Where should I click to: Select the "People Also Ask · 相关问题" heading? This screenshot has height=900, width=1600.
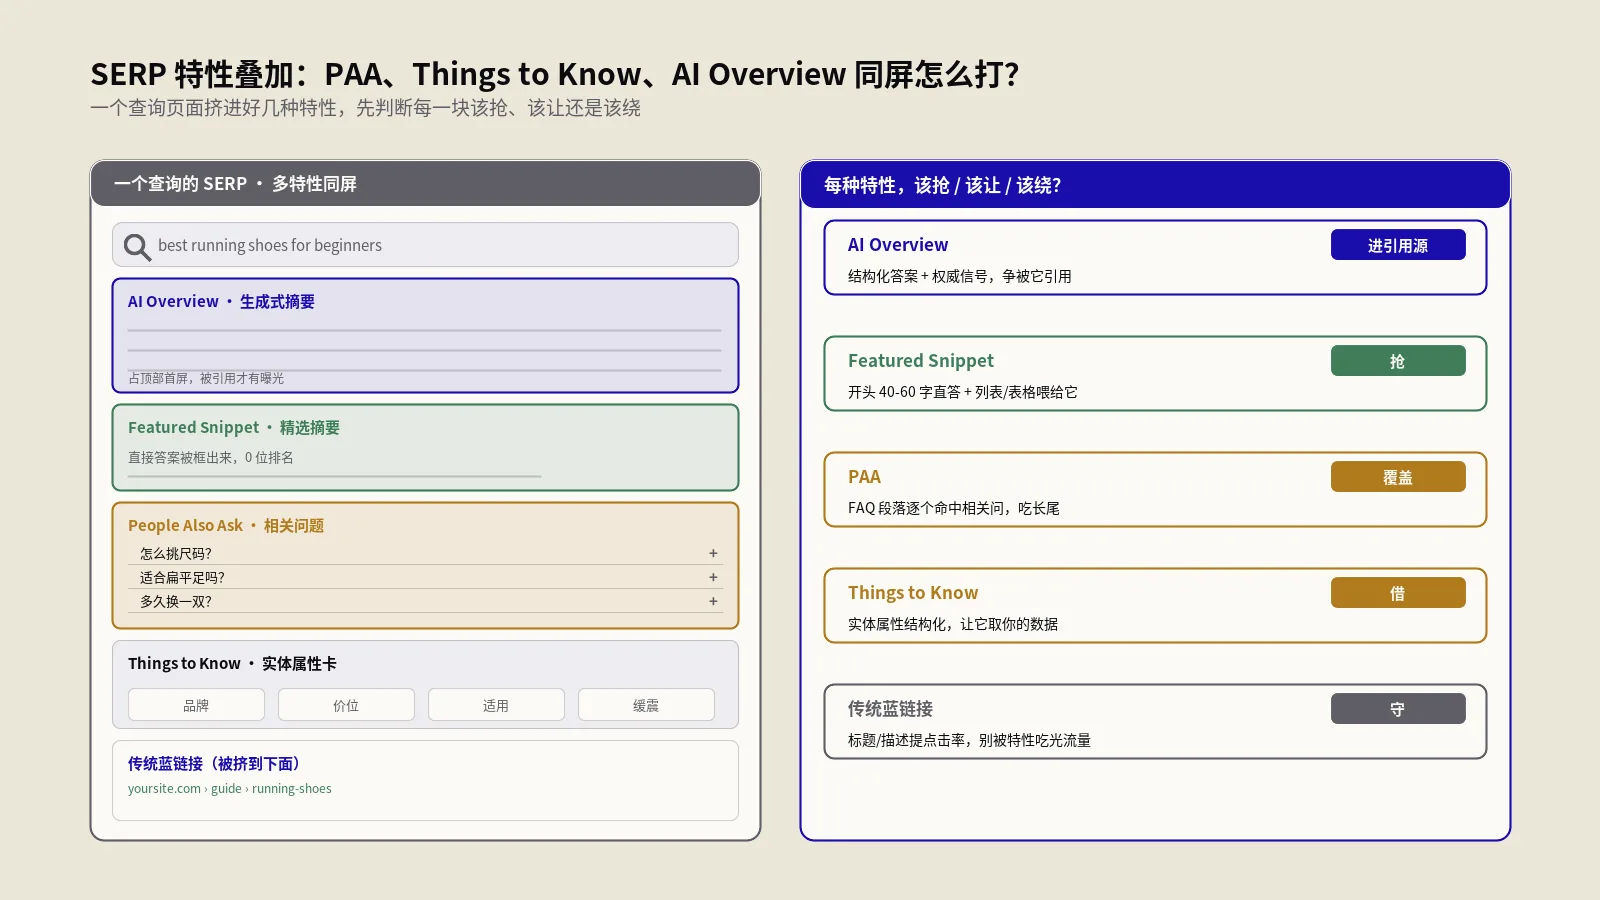coord(226,526)
